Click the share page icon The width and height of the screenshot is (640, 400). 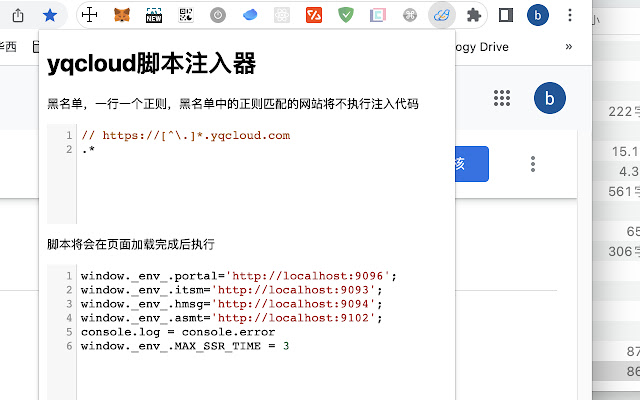[18, 16]
